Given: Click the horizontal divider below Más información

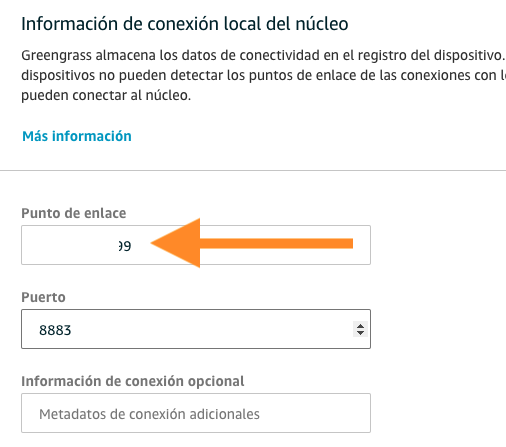Looking at the screenshot, I should click(x=253, y=170).
